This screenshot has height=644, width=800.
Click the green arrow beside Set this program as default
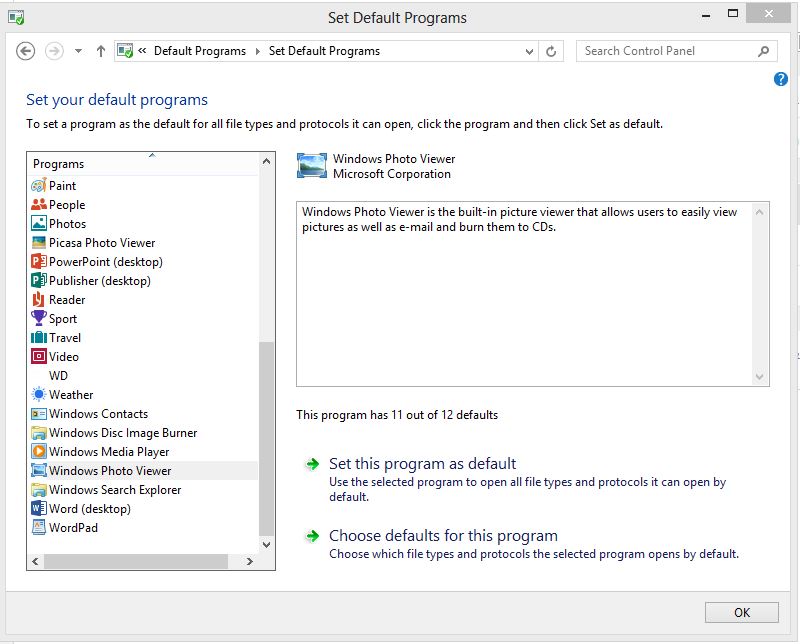tap(312, 464)
